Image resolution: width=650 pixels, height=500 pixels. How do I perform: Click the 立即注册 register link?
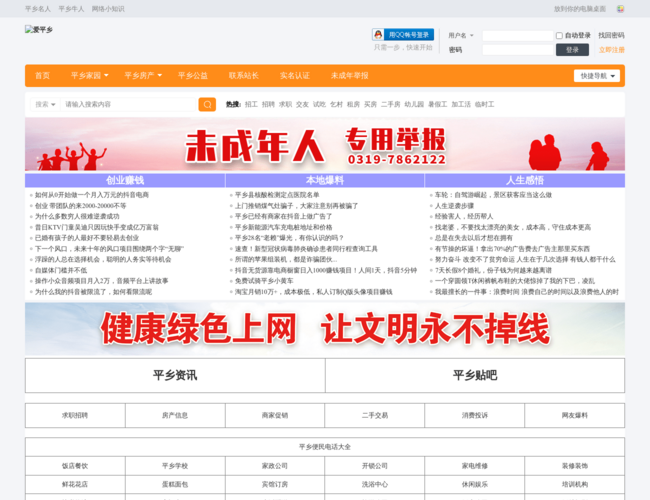611,49
